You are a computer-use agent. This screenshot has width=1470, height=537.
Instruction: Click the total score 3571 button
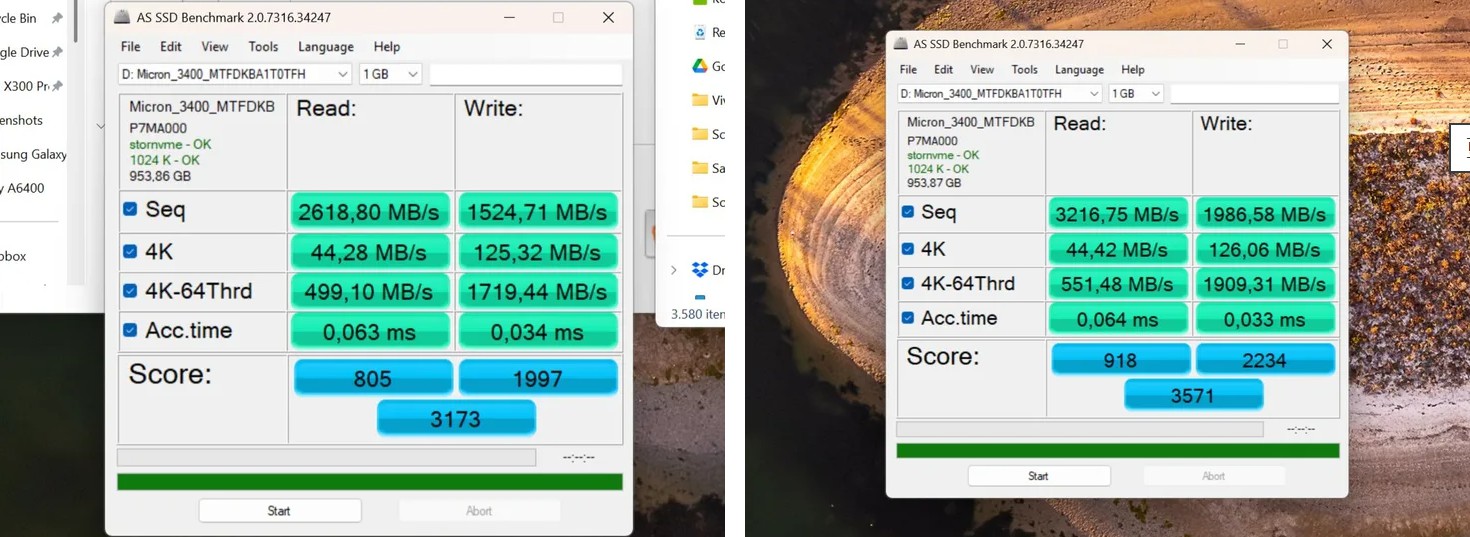coord(1193,395)
